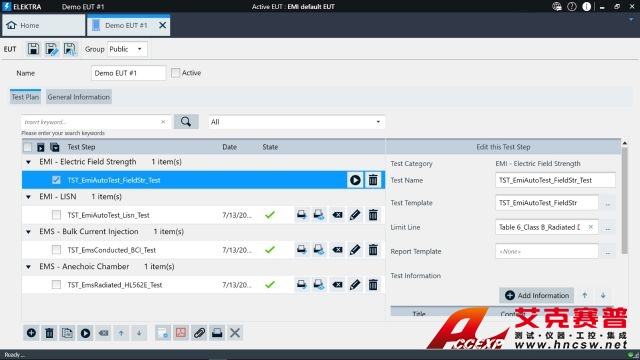Image resolution: width=640 pixels, height=360 pixels.
Task: Collapse the EMS - Bulk Current Injection group
Action: 28,232
